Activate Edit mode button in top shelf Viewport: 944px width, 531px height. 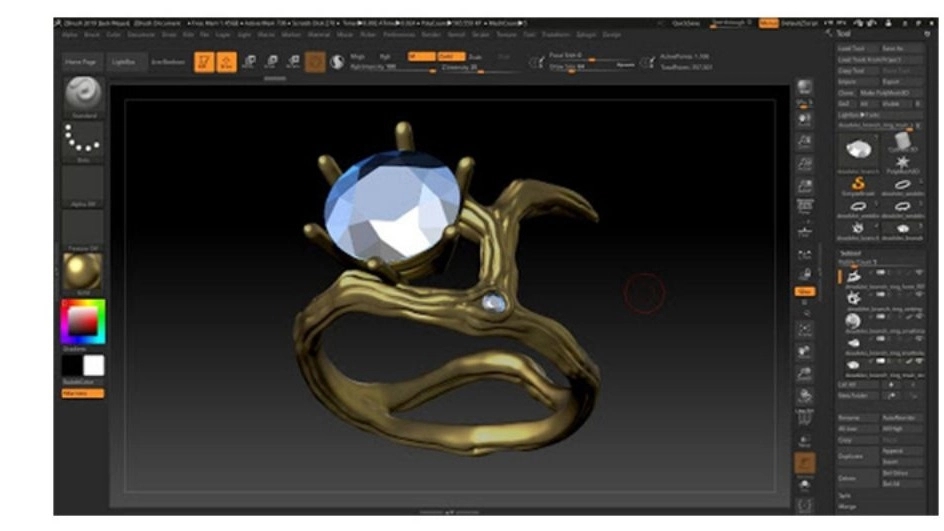204,62
